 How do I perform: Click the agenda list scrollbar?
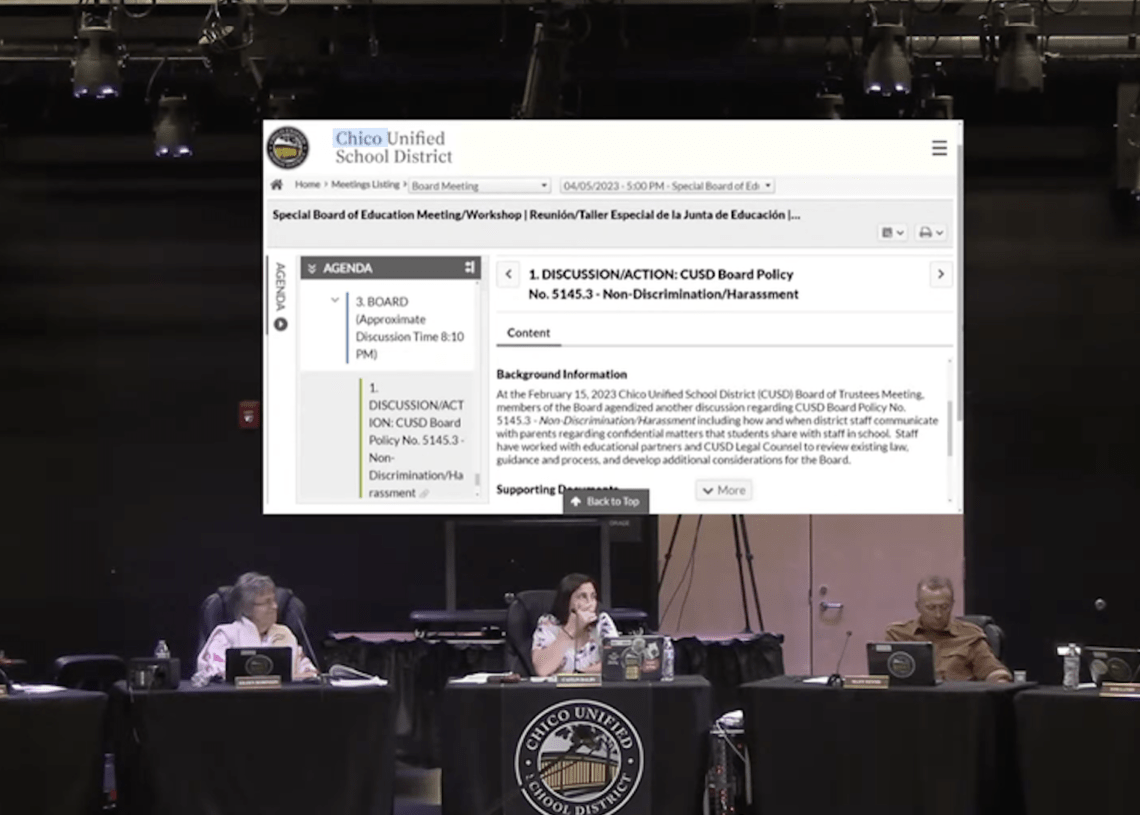pyautogui.click(x=477, y=479)
